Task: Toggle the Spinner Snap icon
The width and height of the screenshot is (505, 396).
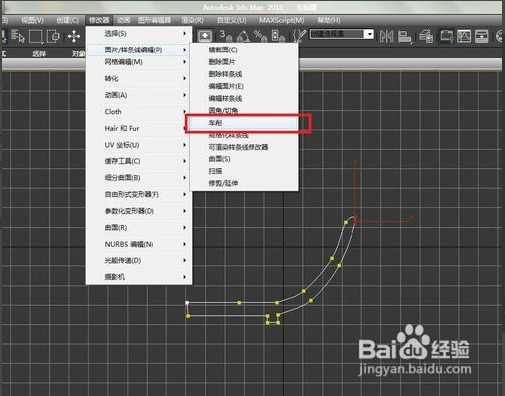Action: [278, 36]
